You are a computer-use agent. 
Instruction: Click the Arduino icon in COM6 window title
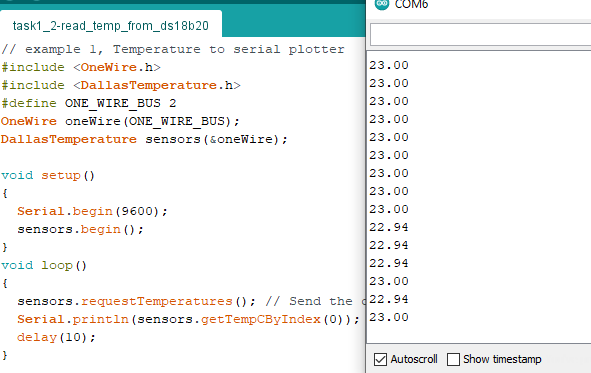click(382, 4)
